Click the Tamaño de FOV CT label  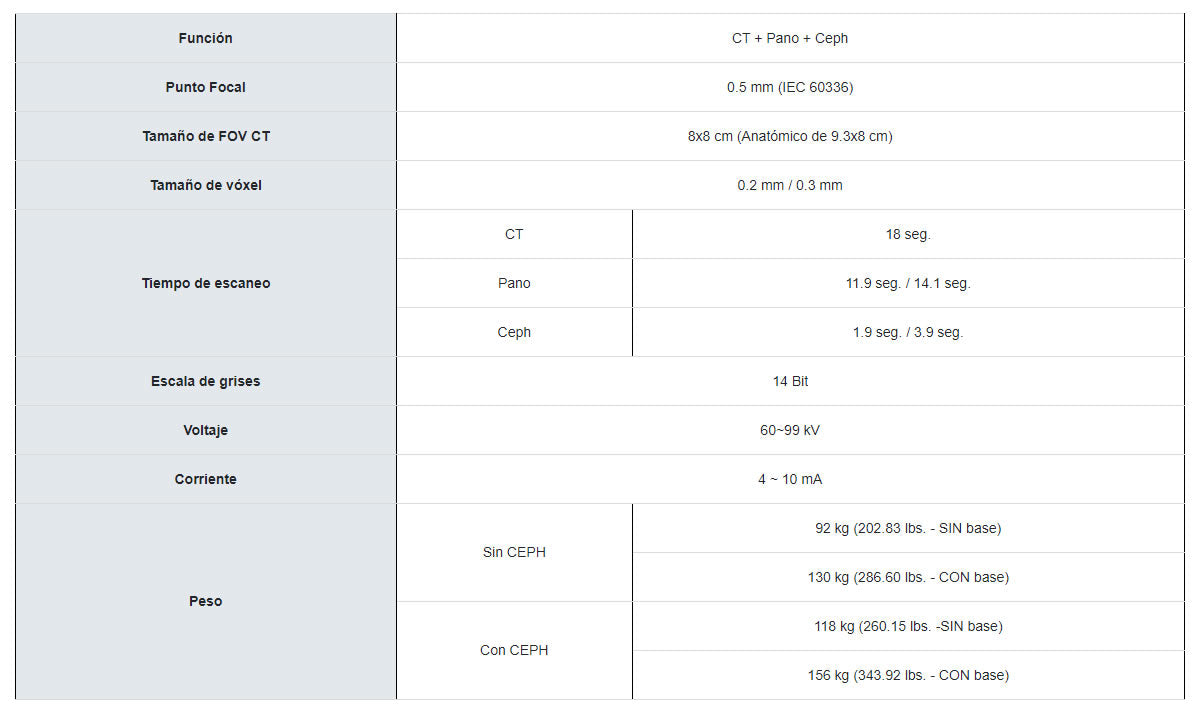pyautogui.click(x=205, y=136)
